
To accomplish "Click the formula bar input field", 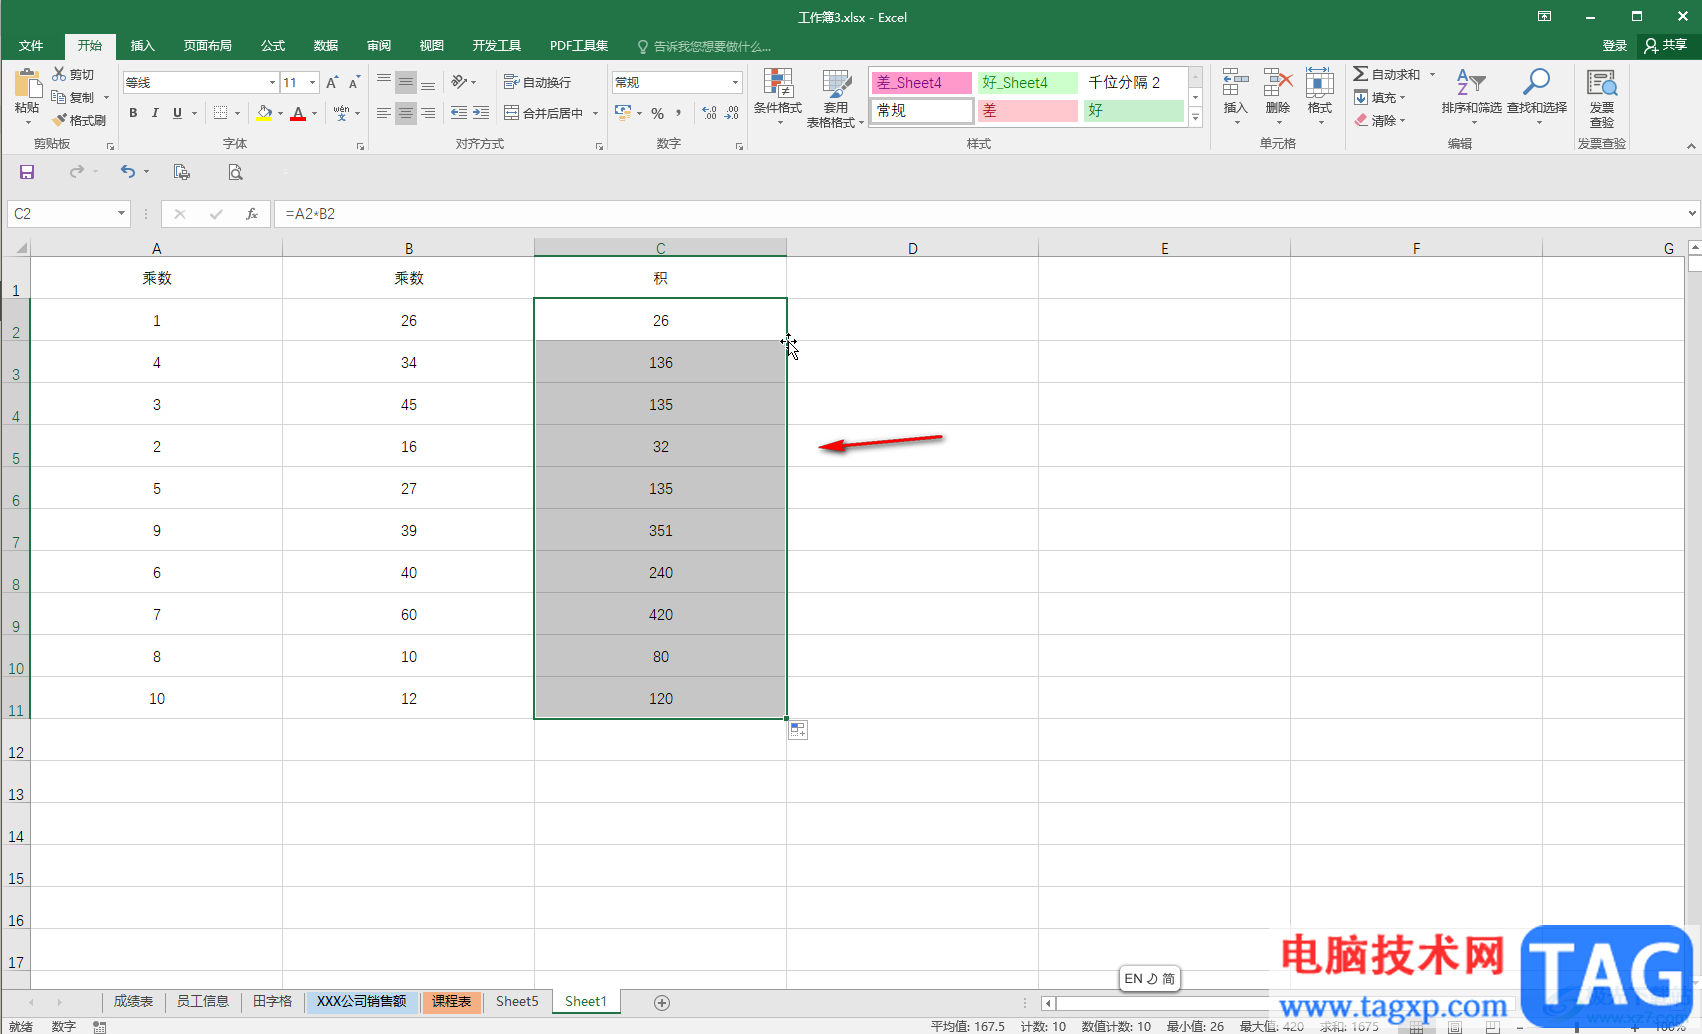I will (x=980, y=214).
